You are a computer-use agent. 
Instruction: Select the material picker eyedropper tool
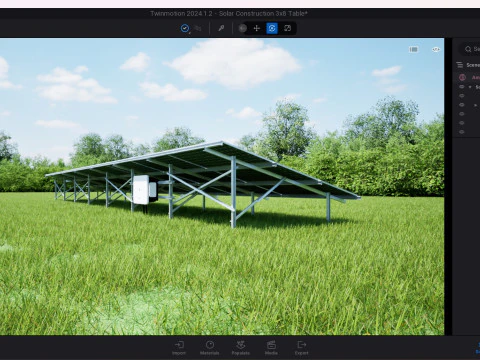pos(221,28)
